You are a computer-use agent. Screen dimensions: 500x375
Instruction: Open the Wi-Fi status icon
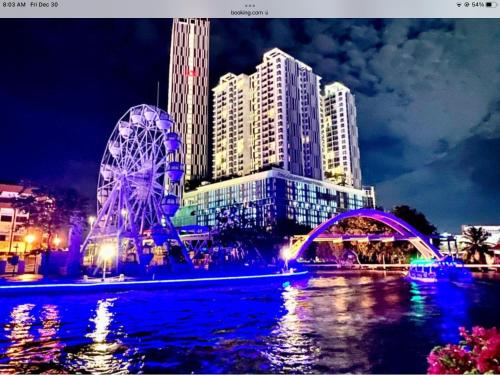(x=459, y=5)
